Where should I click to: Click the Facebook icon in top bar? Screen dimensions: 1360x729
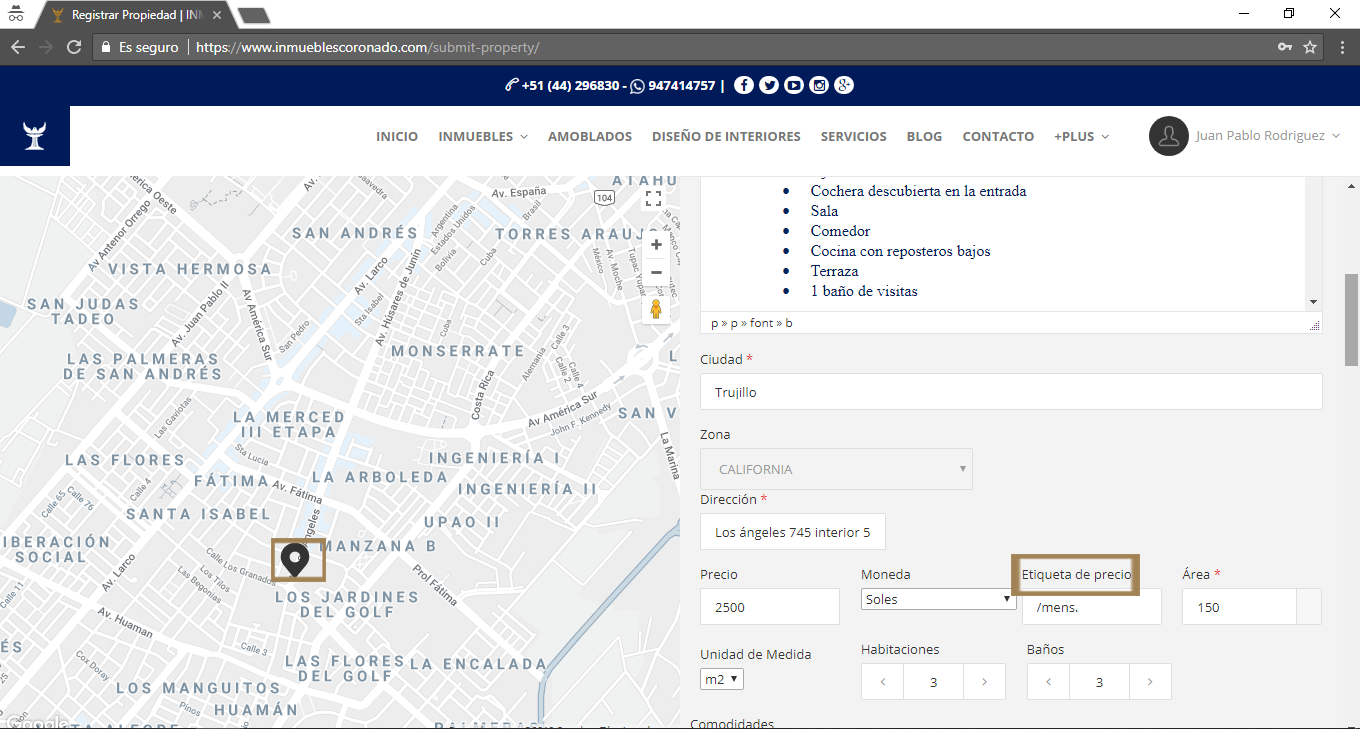[x=743, y=86]
